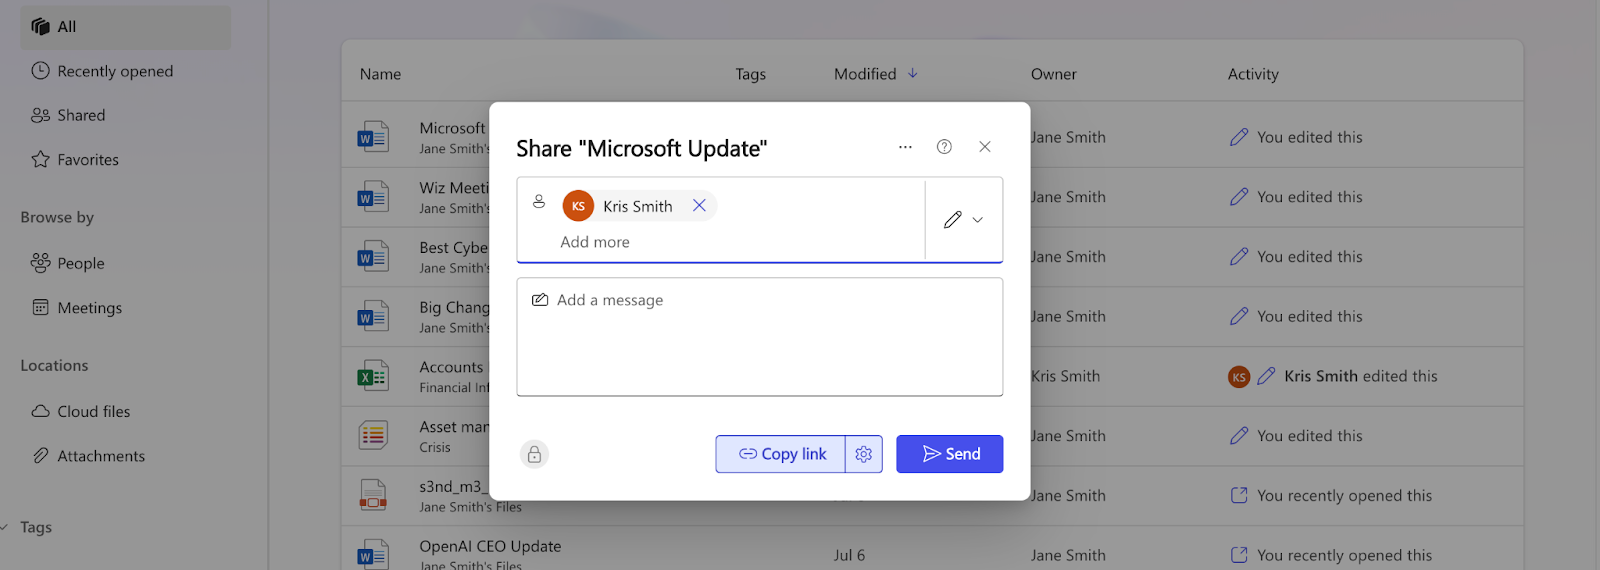
Task: Sort by Name column header
Action: (380, 74)
